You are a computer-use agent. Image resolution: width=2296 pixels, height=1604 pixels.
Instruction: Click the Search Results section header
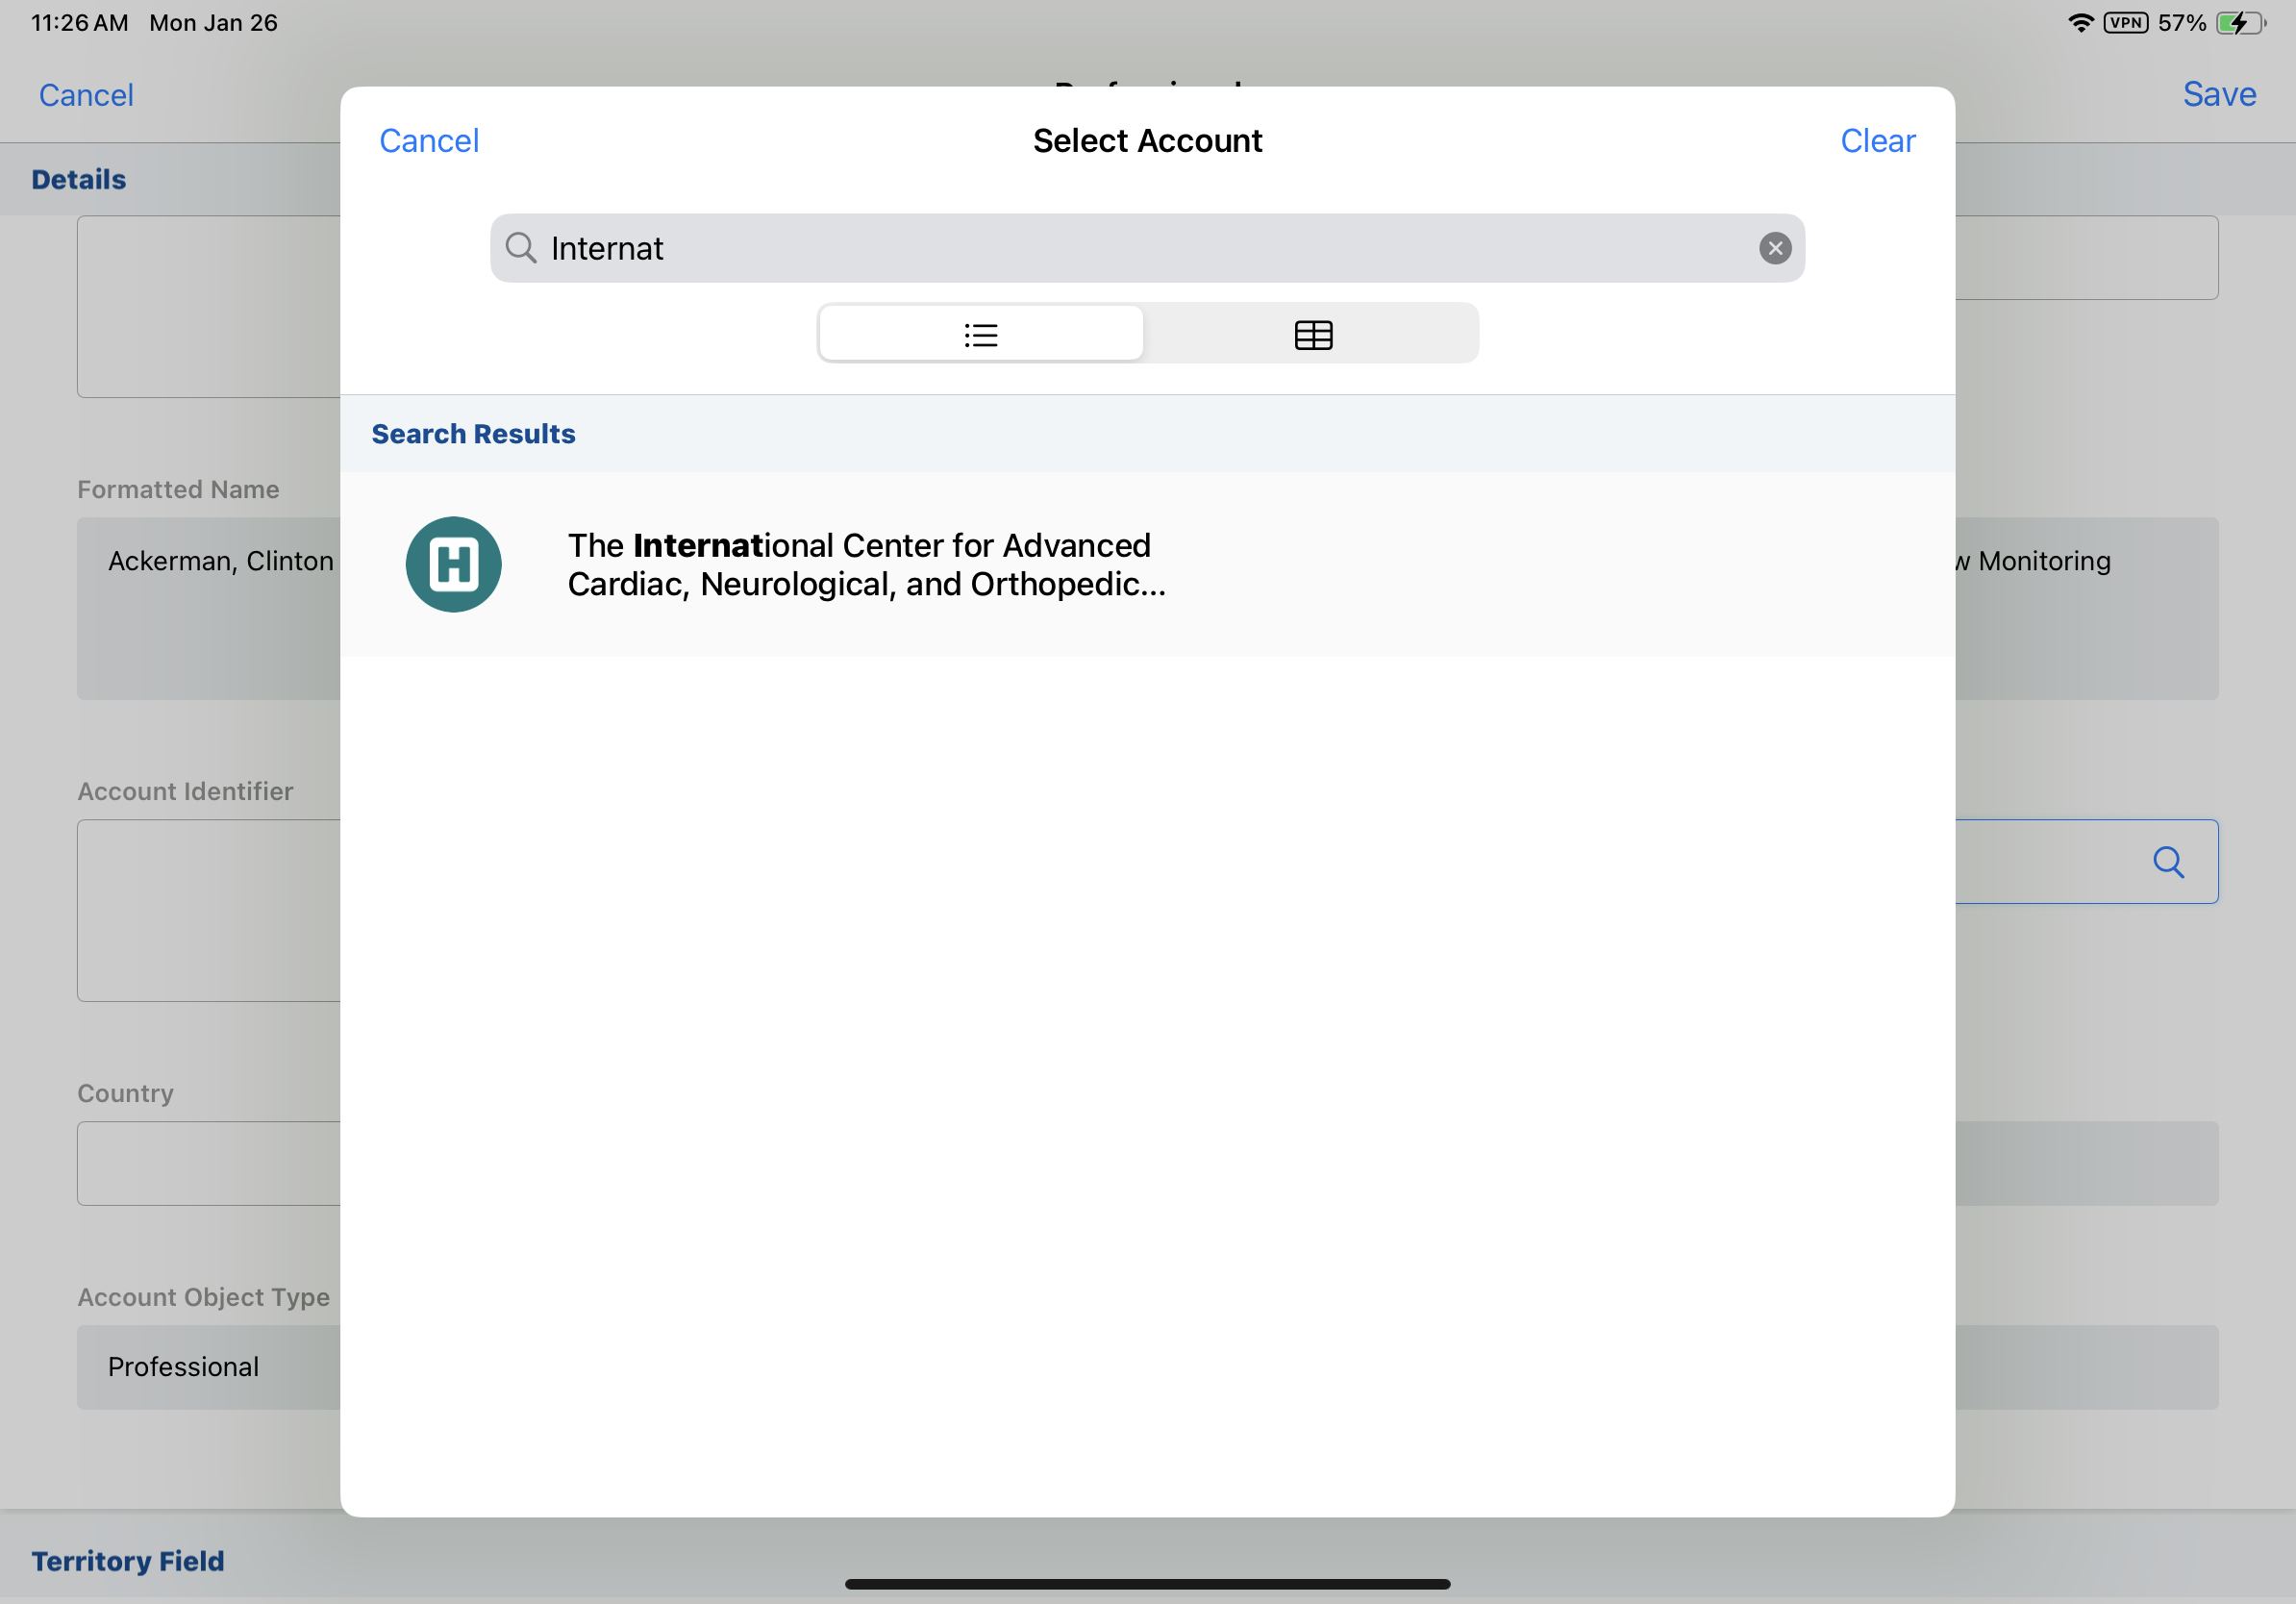pos(473,434)
